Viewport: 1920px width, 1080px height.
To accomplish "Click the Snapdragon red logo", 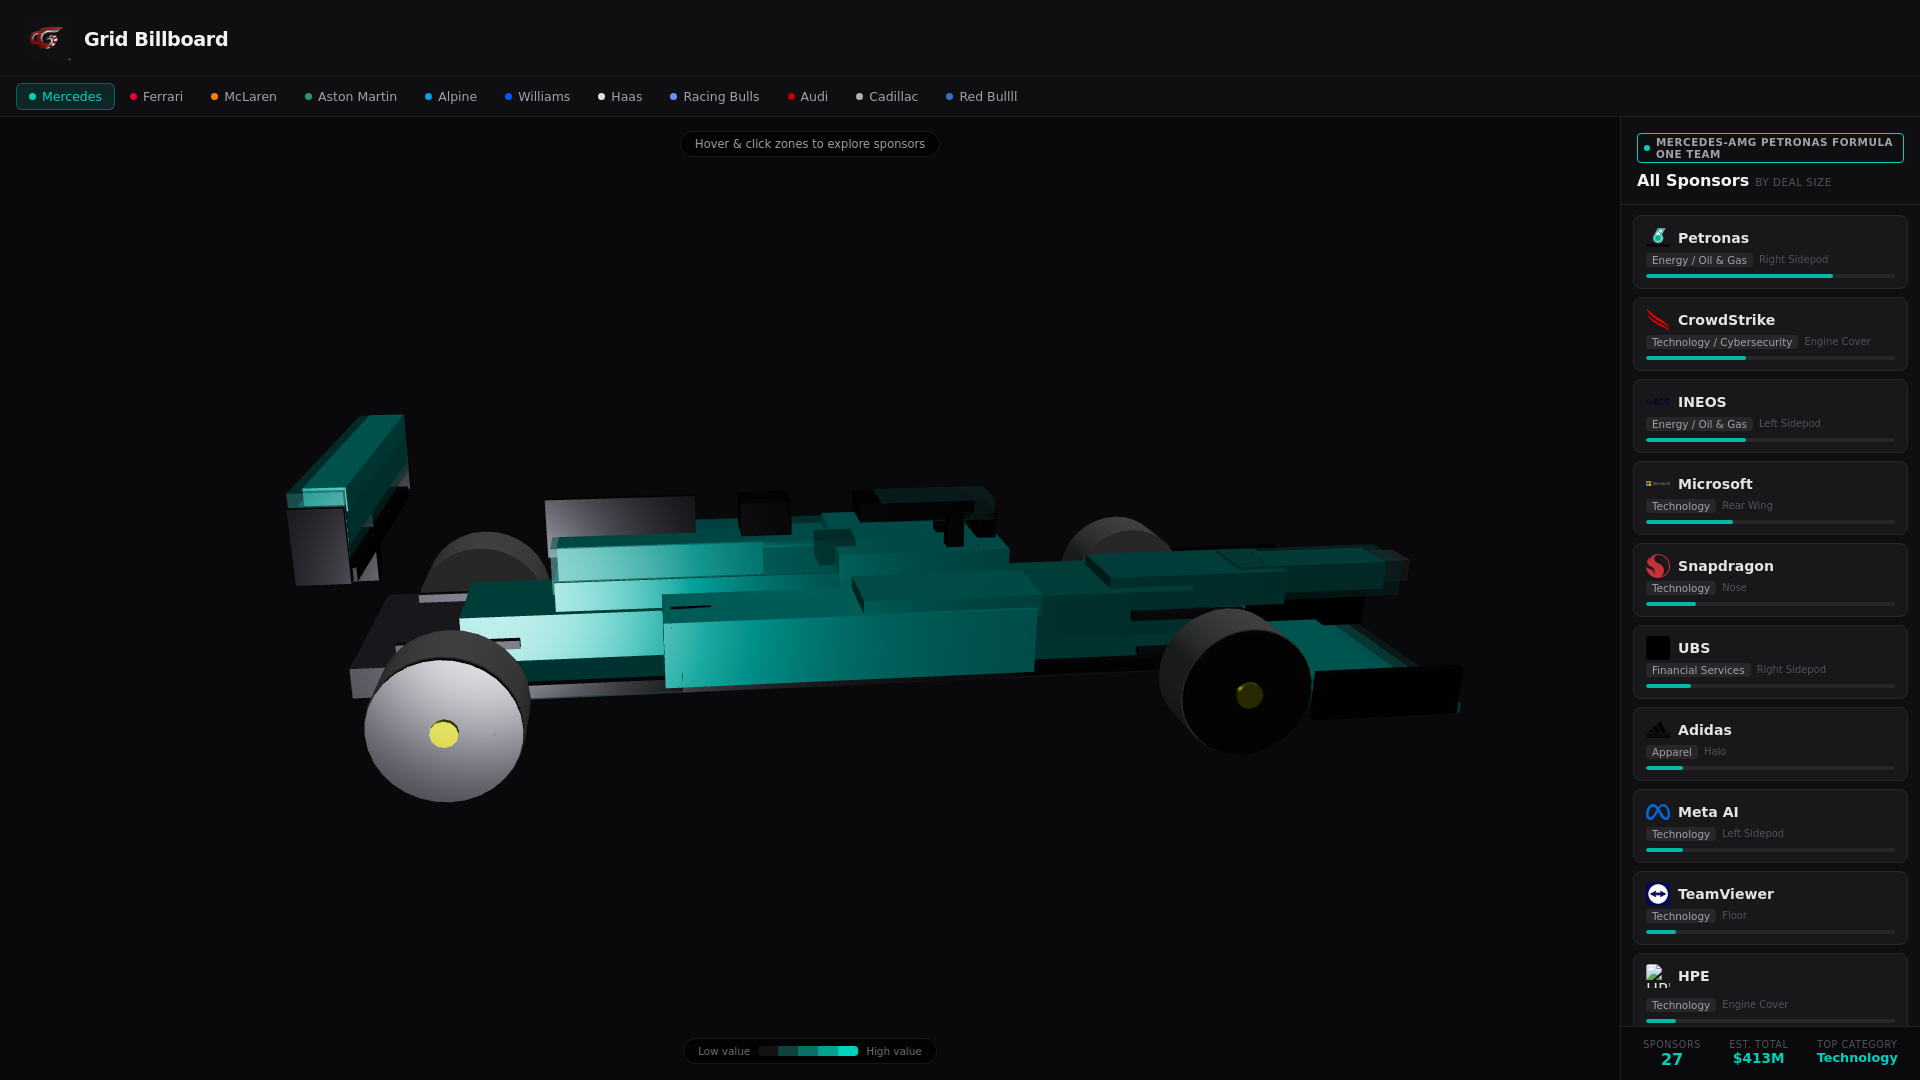I will [x=1658, y=566].
